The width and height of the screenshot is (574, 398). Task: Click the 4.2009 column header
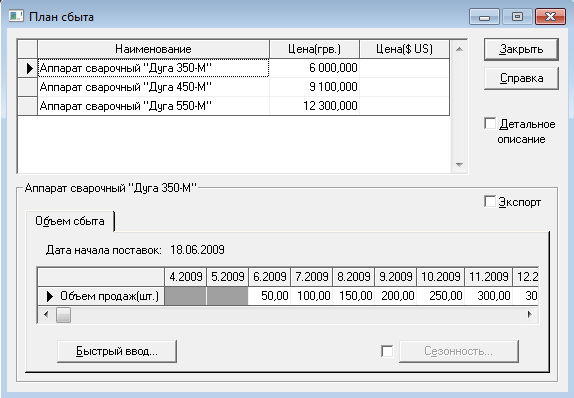click(186, 276)
